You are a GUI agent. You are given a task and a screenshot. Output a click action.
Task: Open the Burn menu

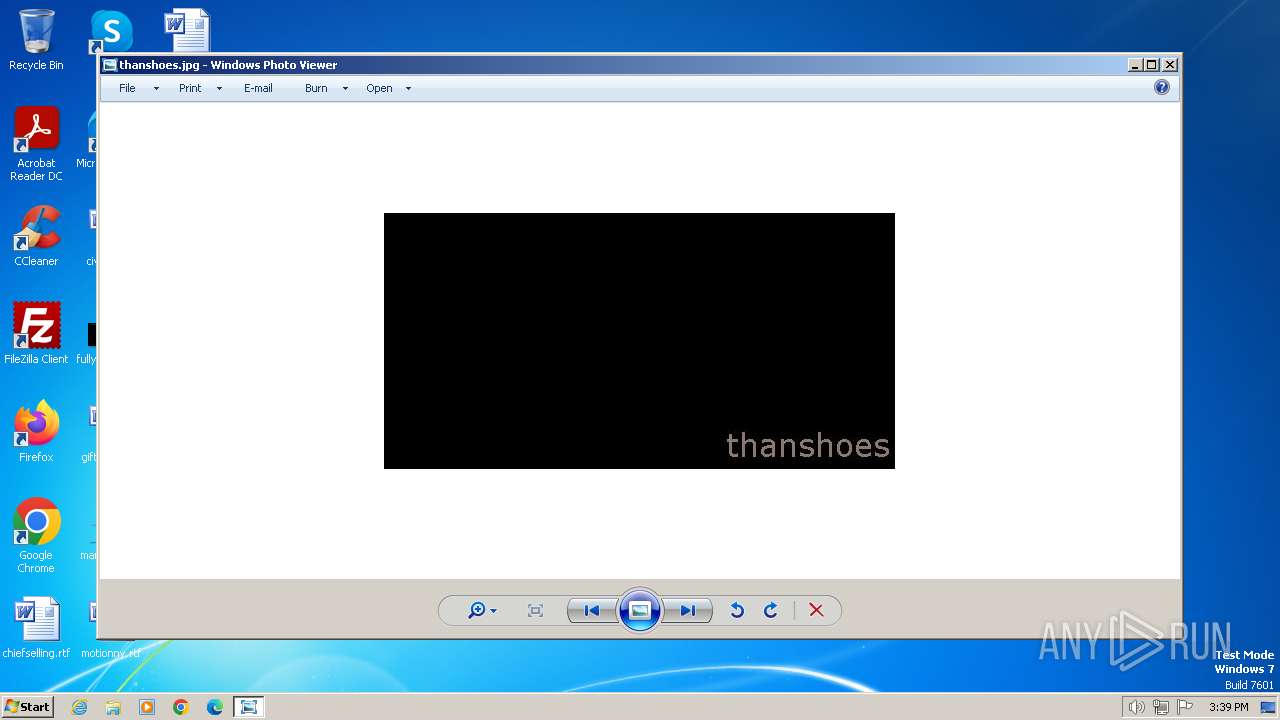316,88
